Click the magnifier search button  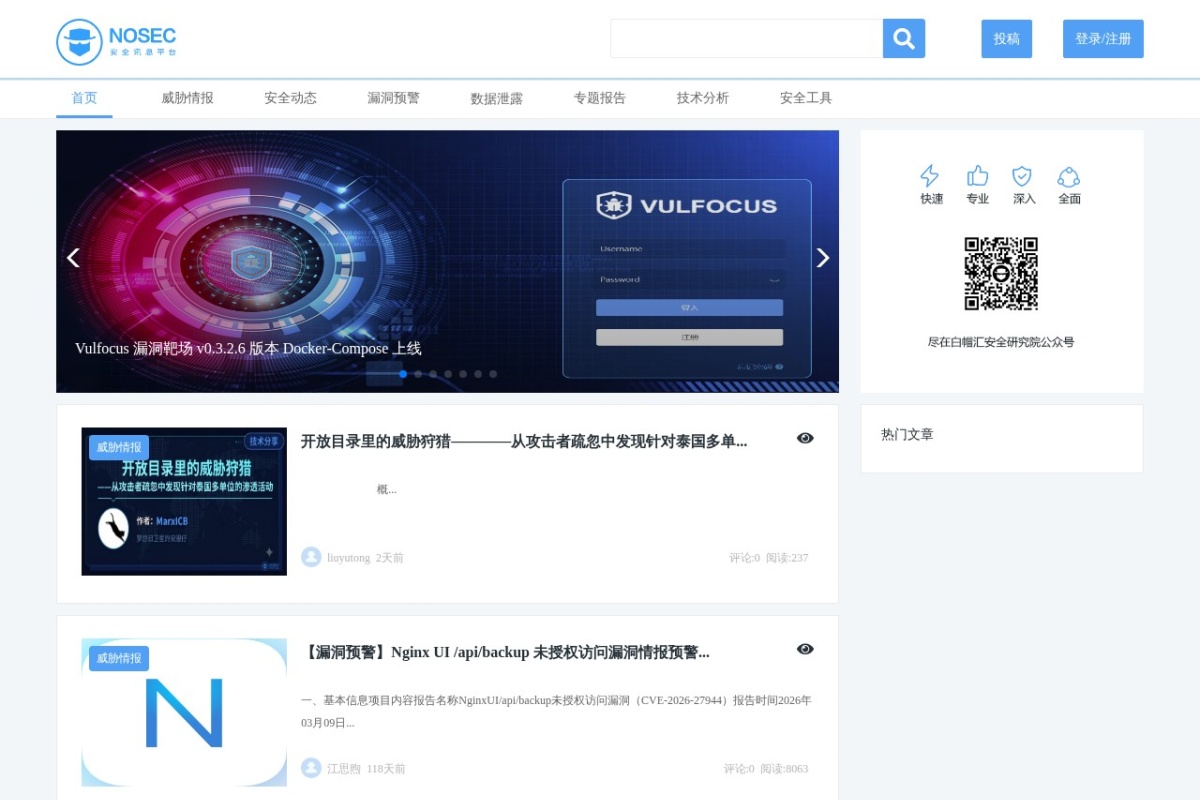(904, 39)
